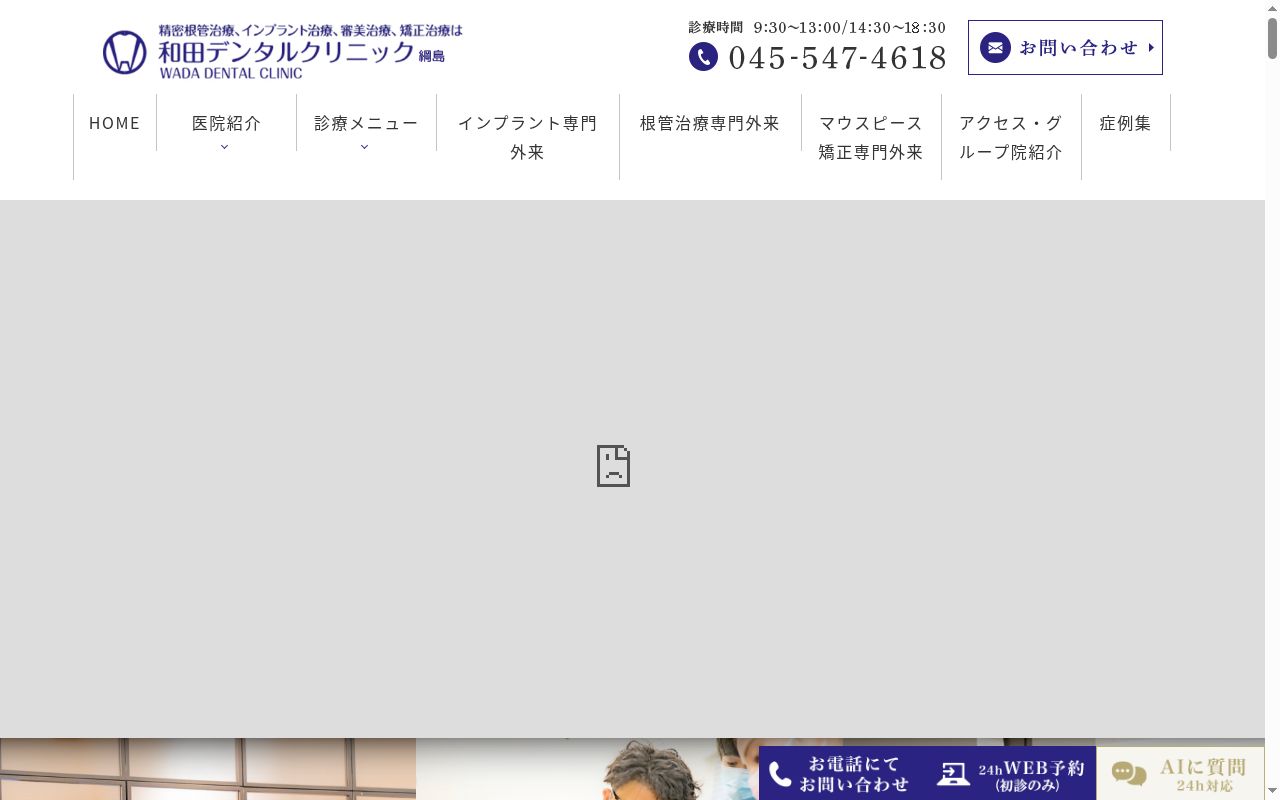Go to the HOME menu item
Viewport: 1280px width, 800px height.
coord(115,123)
